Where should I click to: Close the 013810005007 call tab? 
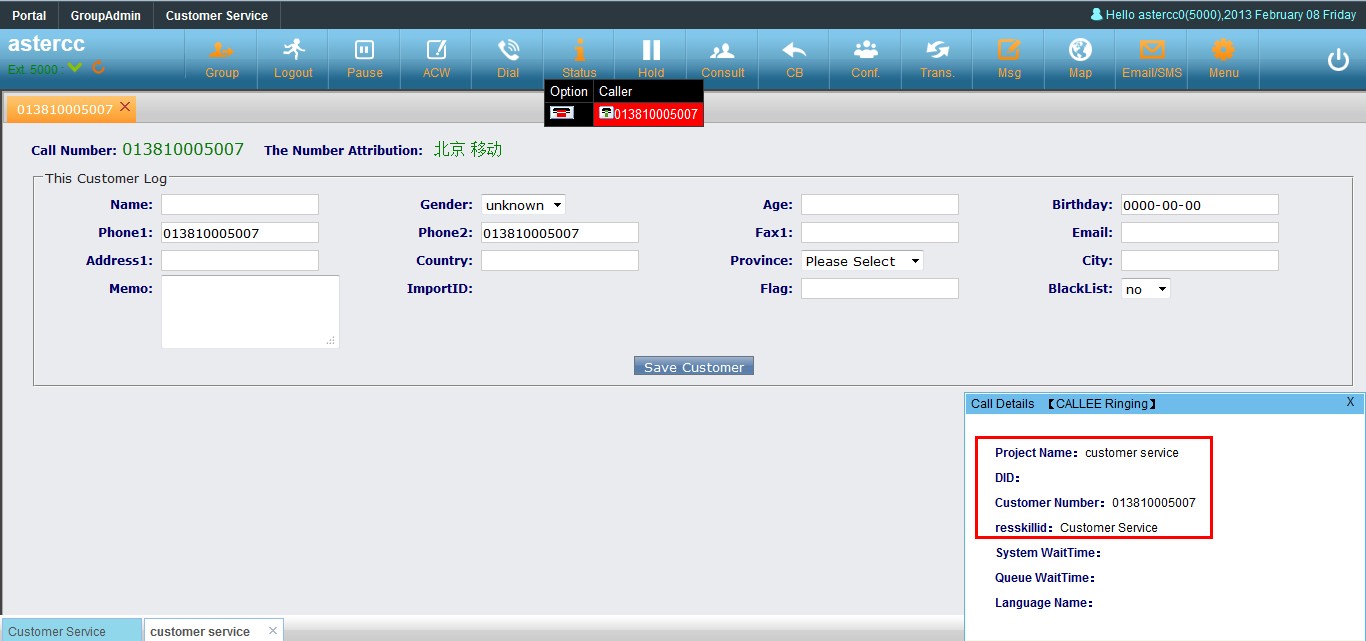pyautogui.click(x=125, y=106)
